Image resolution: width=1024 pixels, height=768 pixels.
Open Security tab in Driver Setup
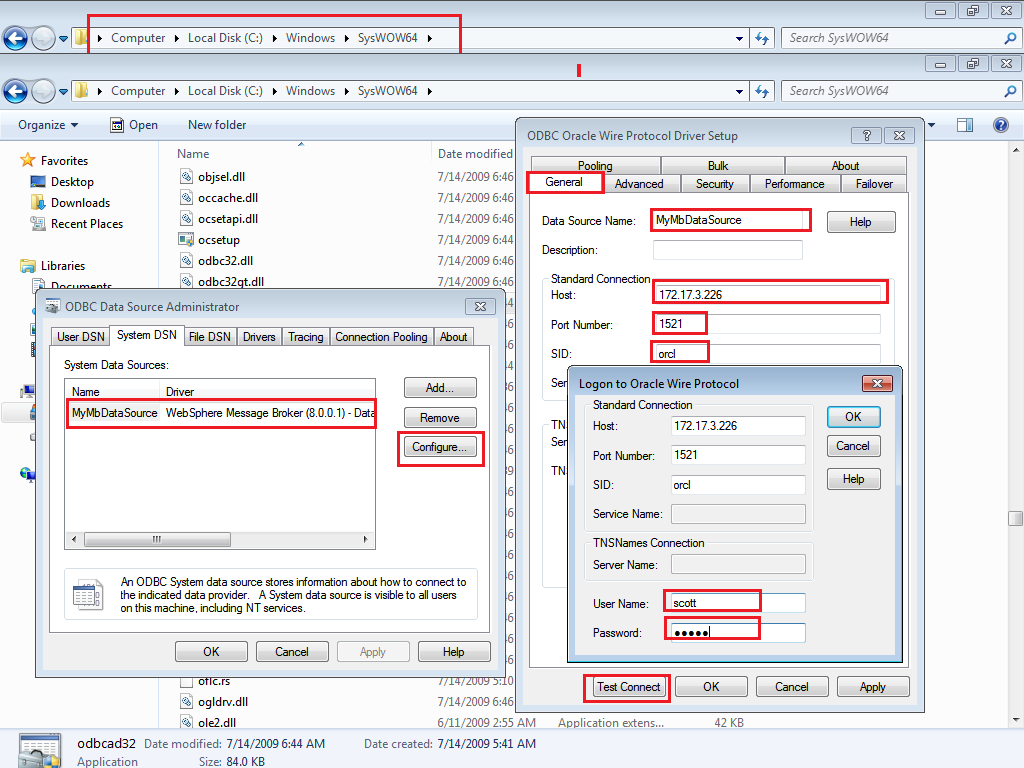point(714,184)
